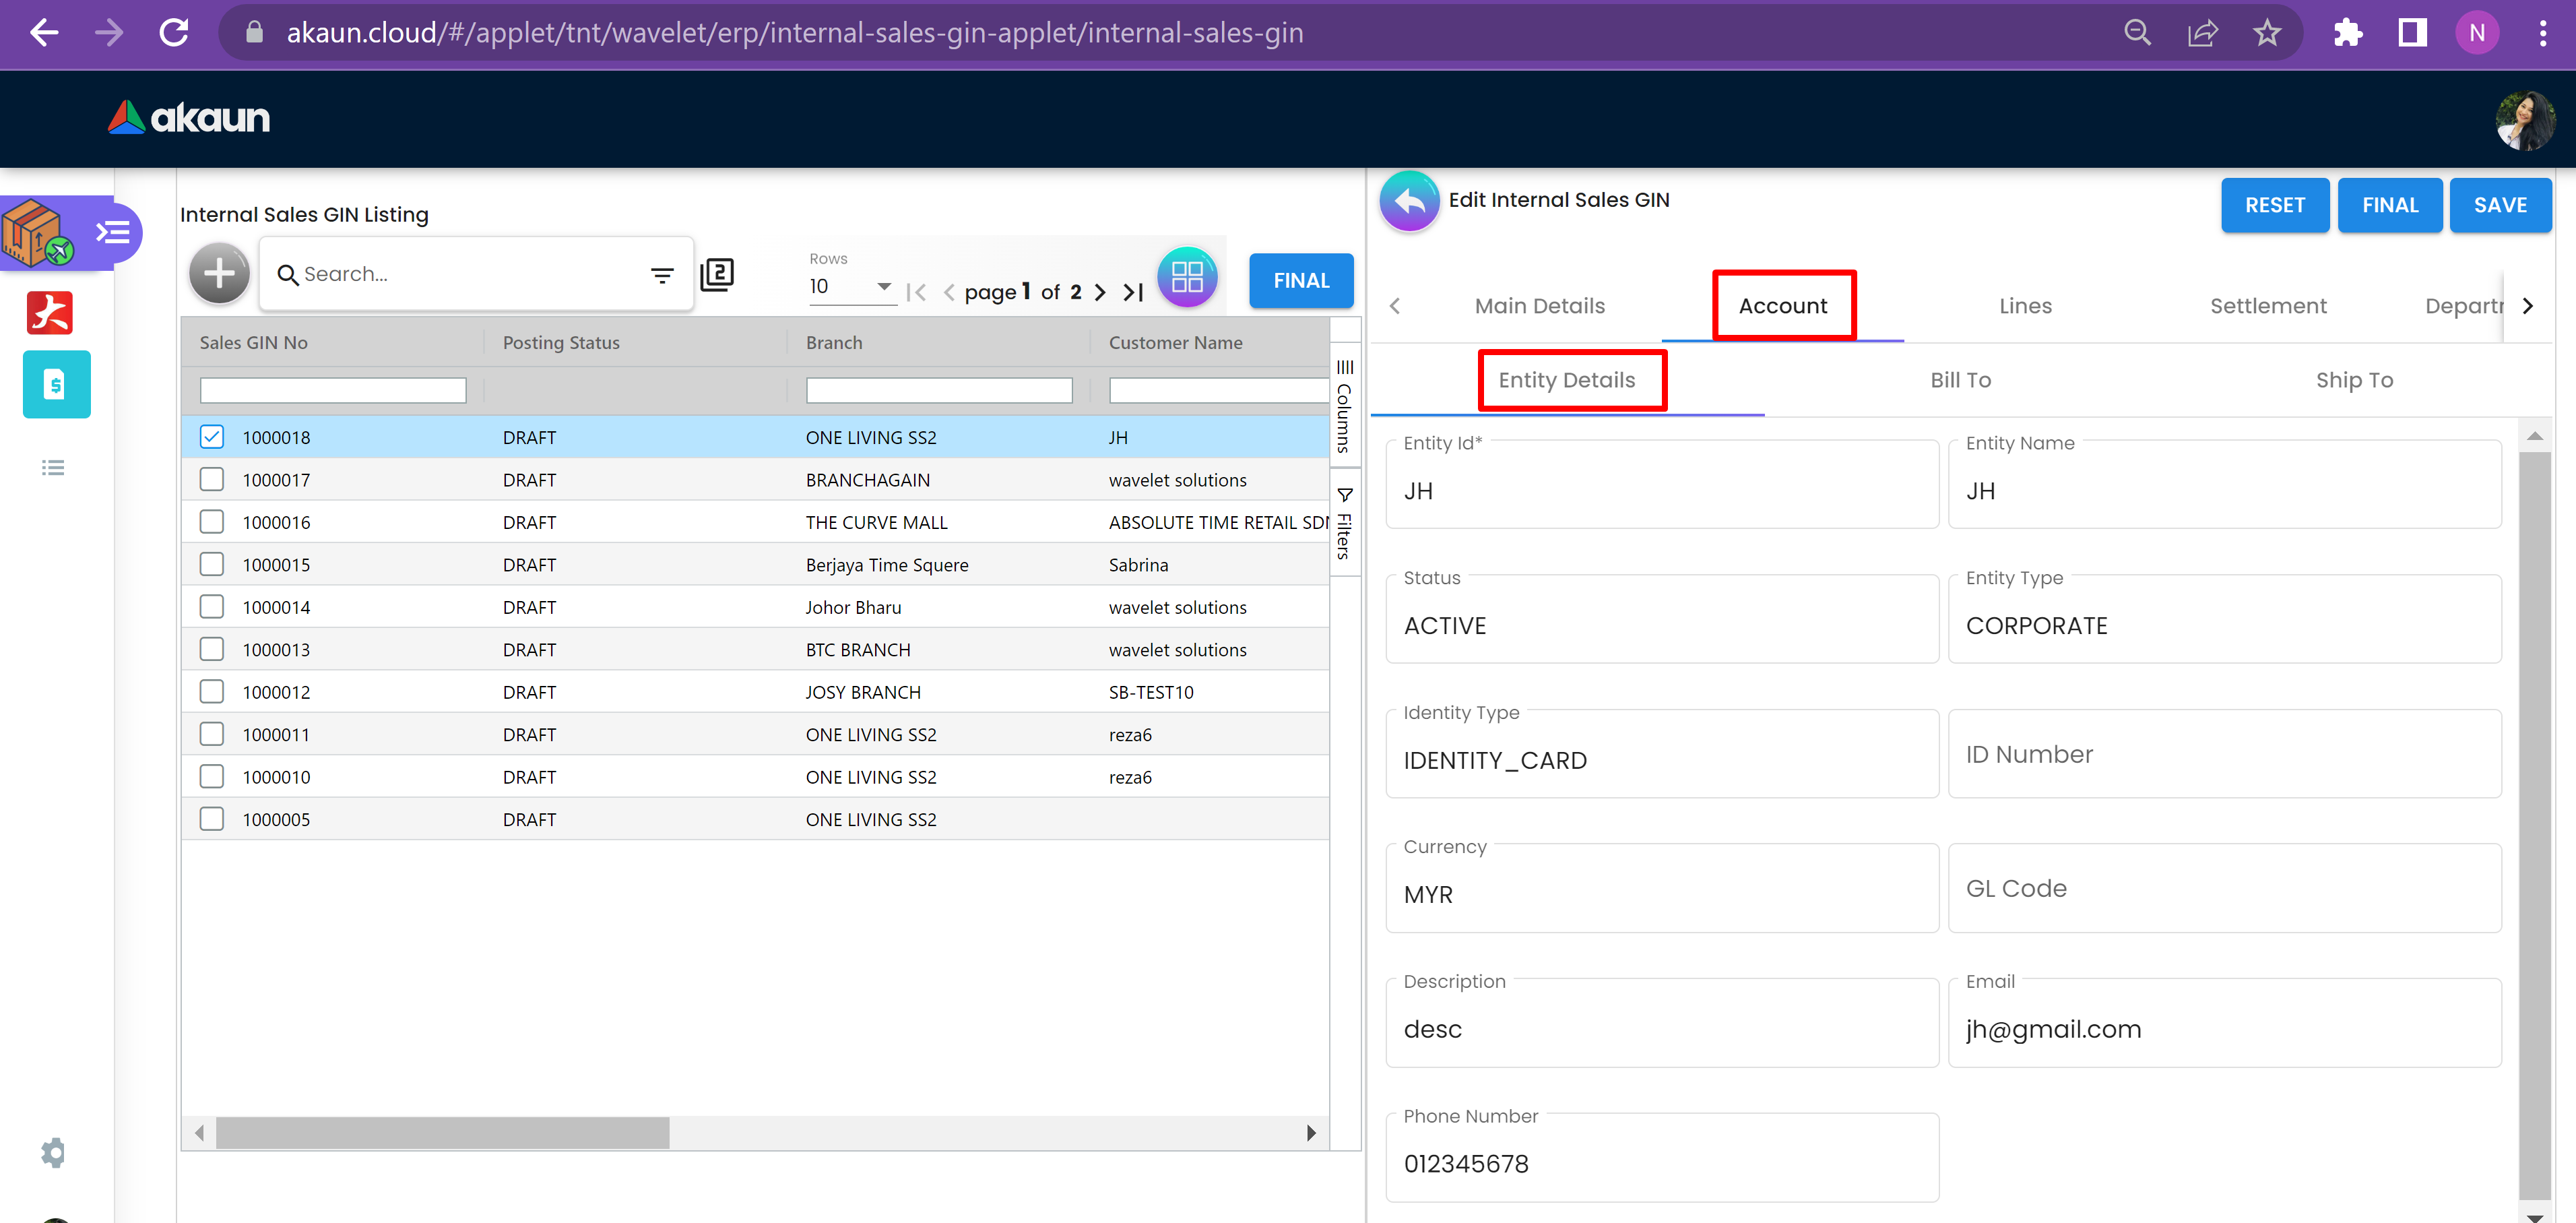Viewport: 2576px width, 1223px height.
Task: Open settings gear in left sidebar
Action: point(53,1152)
